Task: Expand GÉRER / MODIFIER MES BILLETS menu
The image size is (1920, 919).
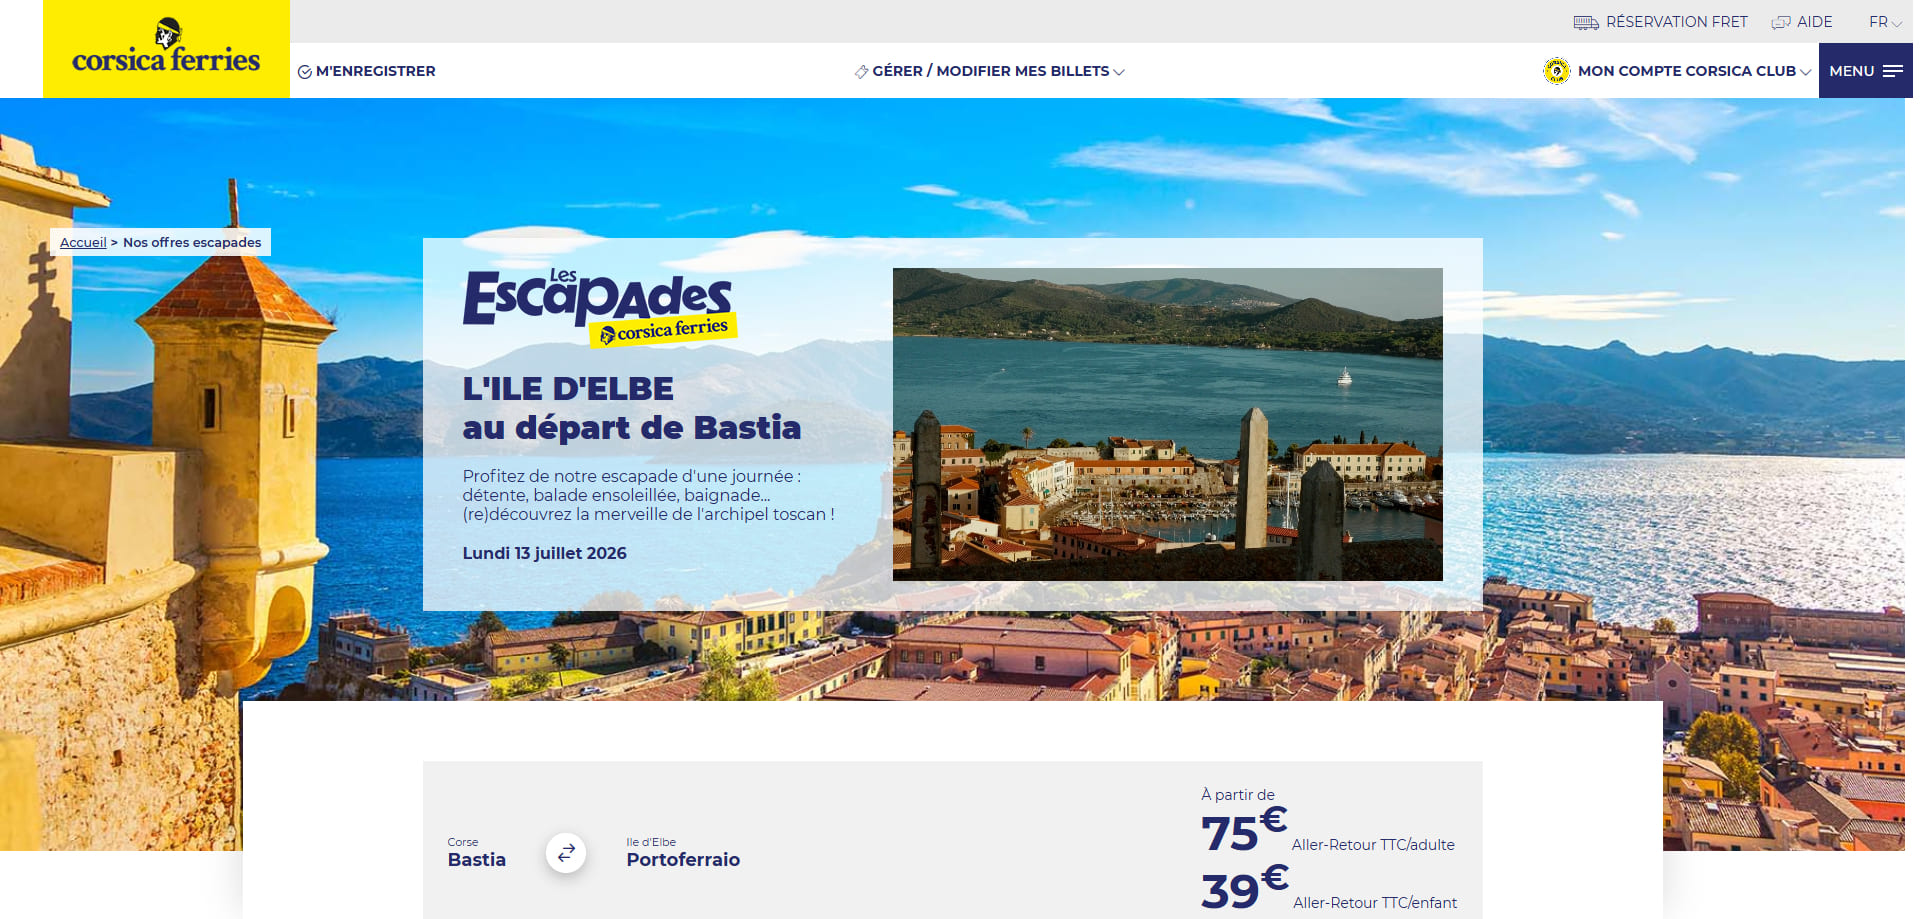Action: [x=990, y=71]
